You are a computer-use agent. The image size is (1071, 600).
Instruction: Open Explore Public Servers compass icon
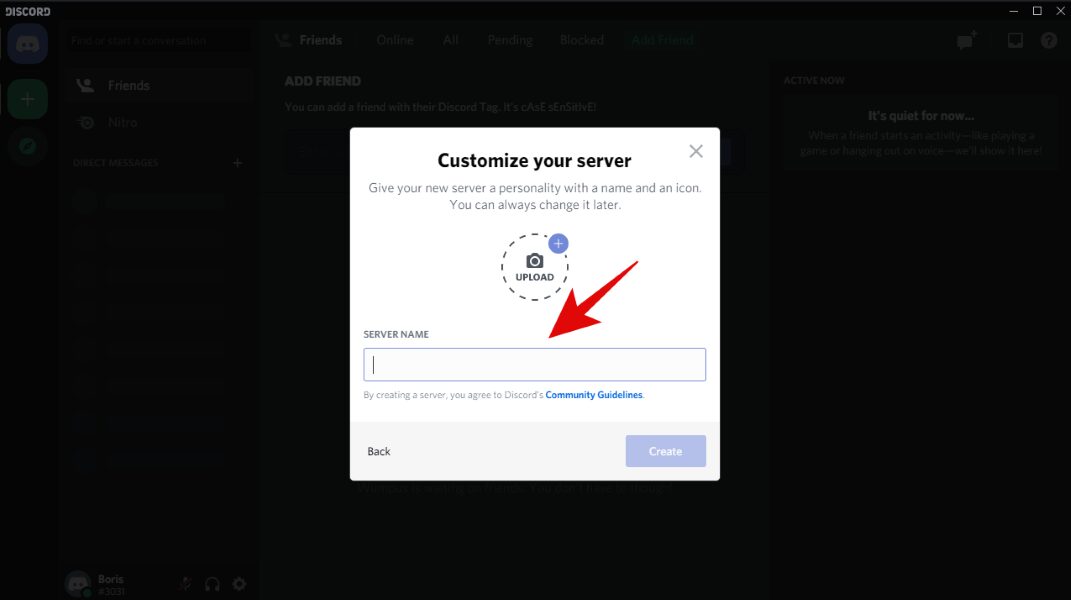(27, 146)
